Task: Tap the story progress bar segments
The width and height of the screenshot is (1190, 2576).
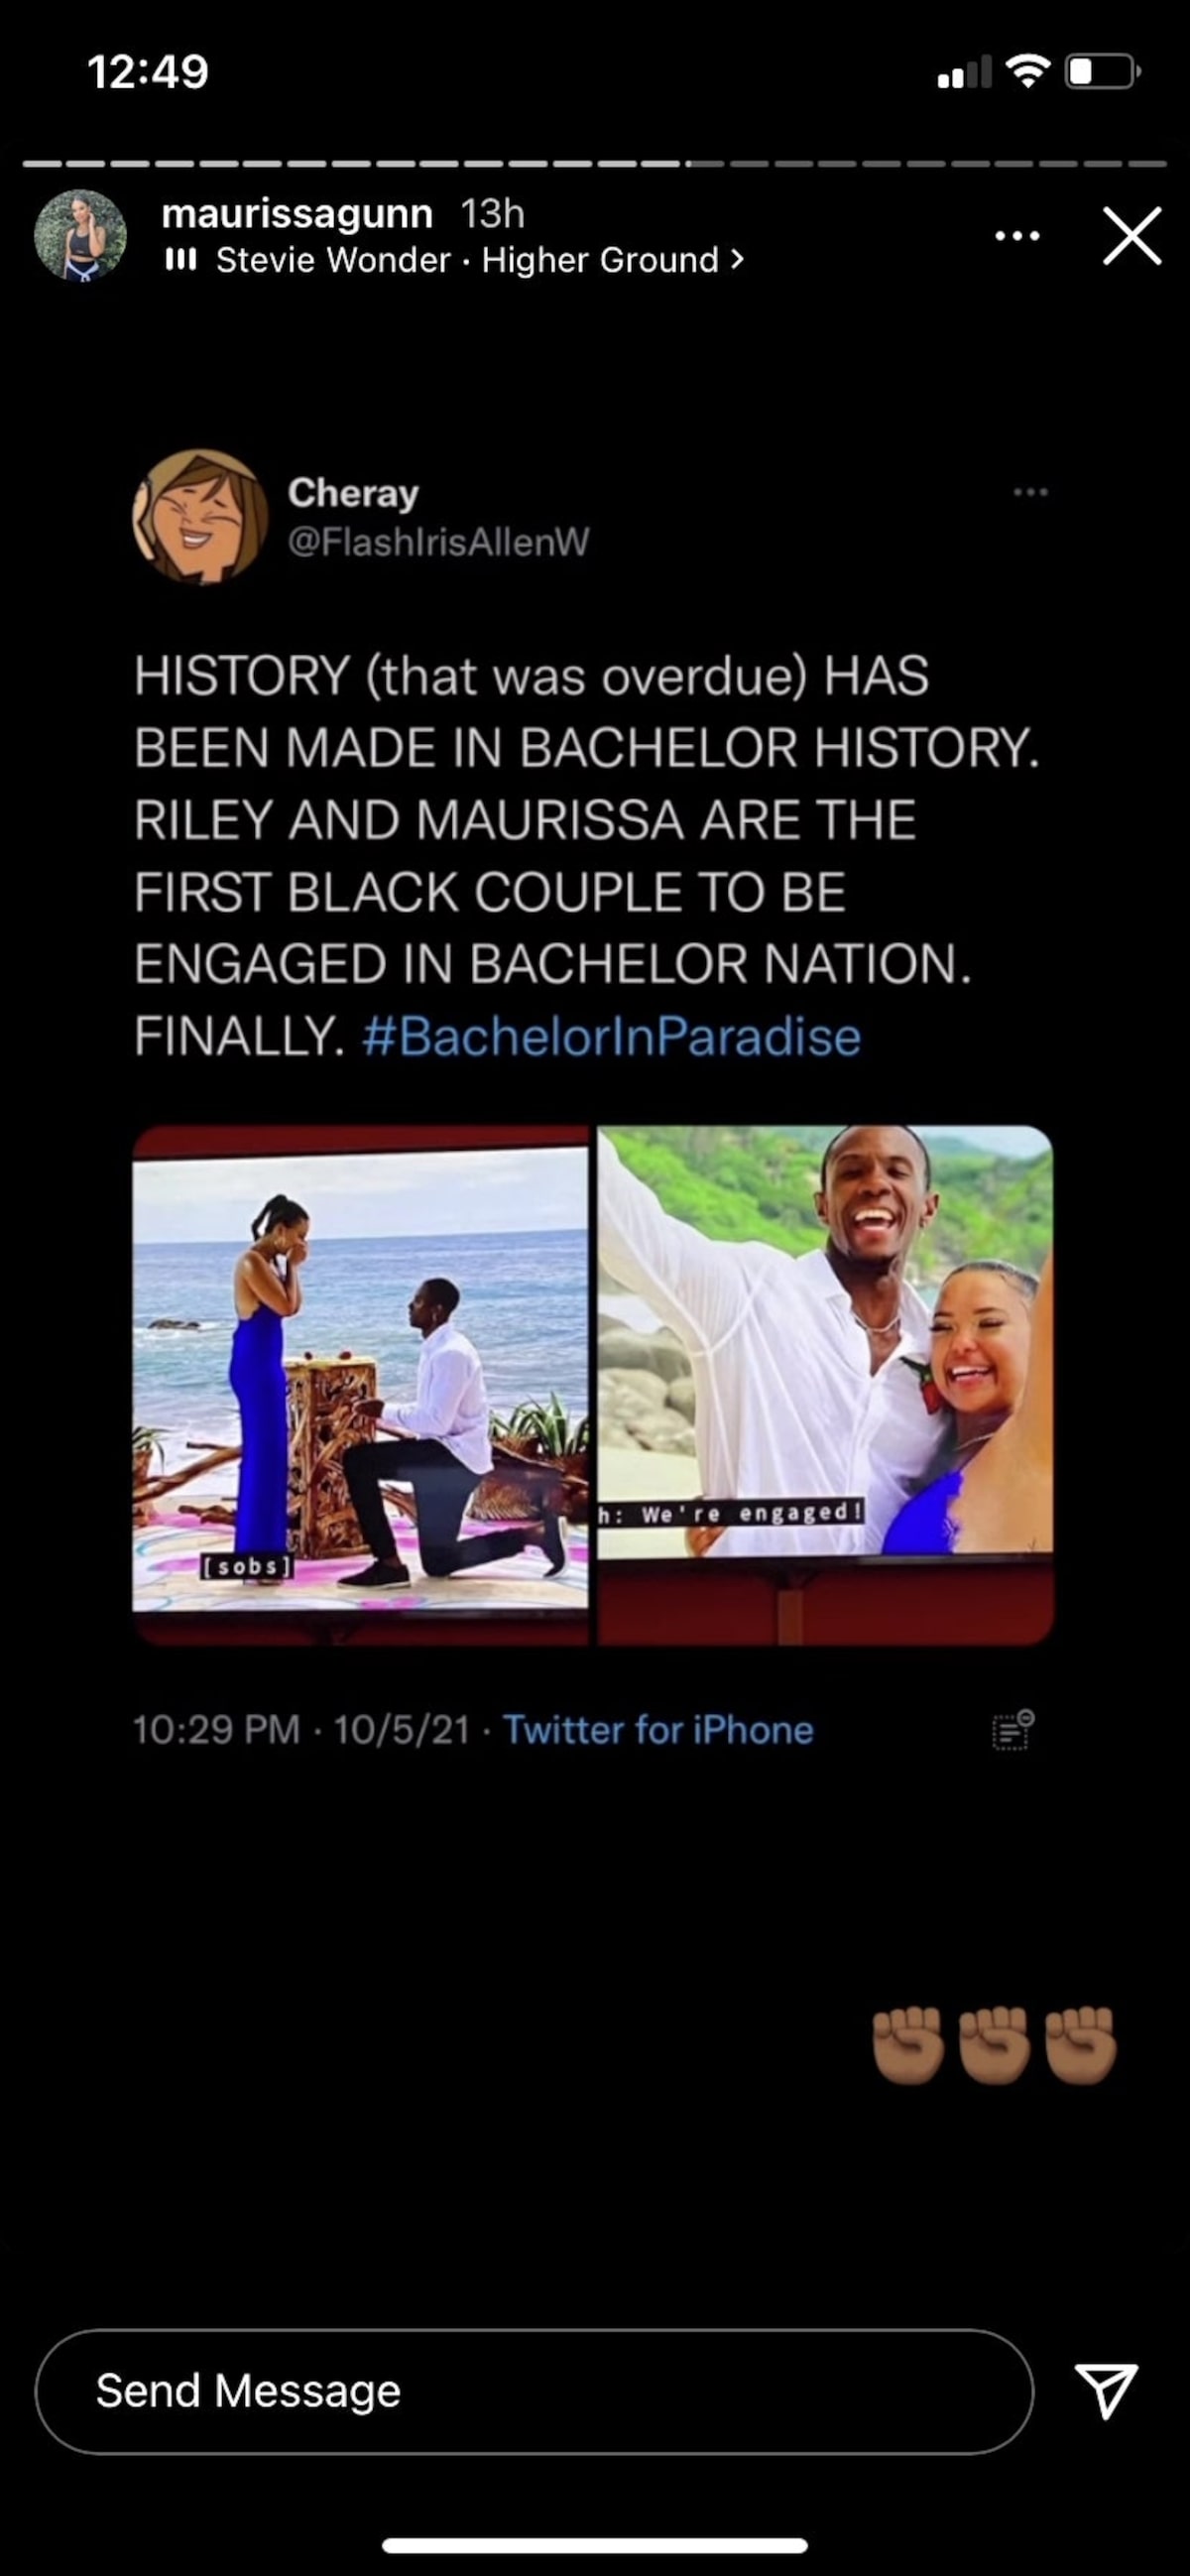Action: pyautogui.click(x=594, y=163)
